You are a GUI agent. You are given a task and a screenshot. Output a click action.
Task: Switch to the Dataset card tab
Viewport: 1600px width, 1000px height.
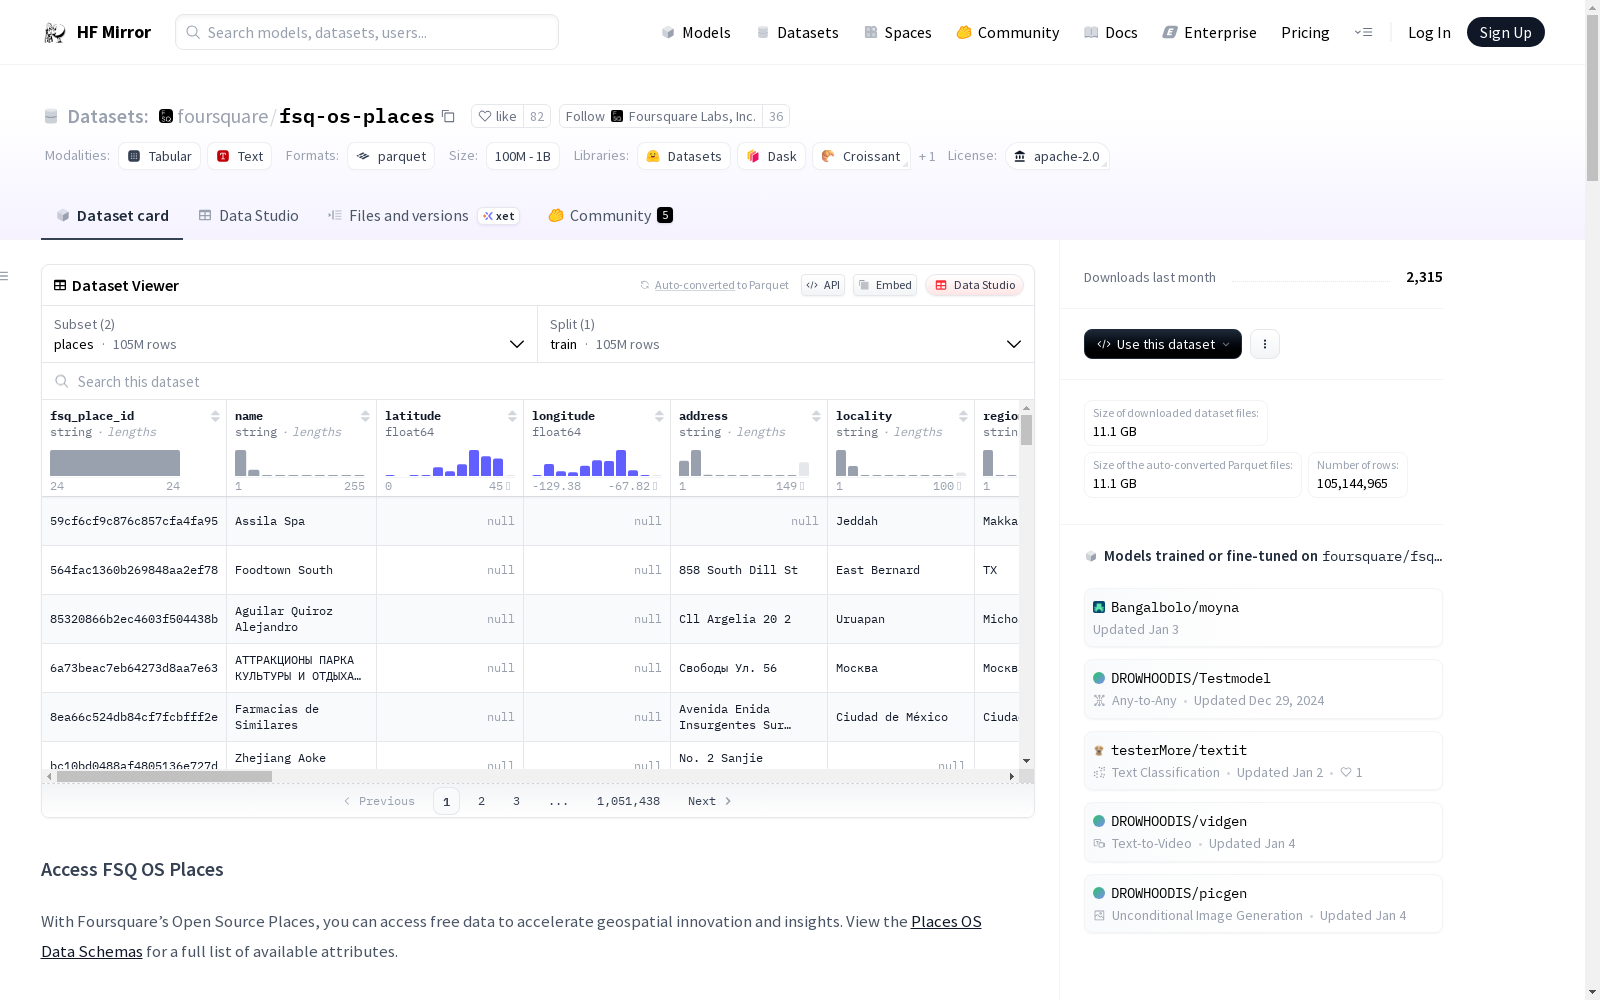coord(112,216)
